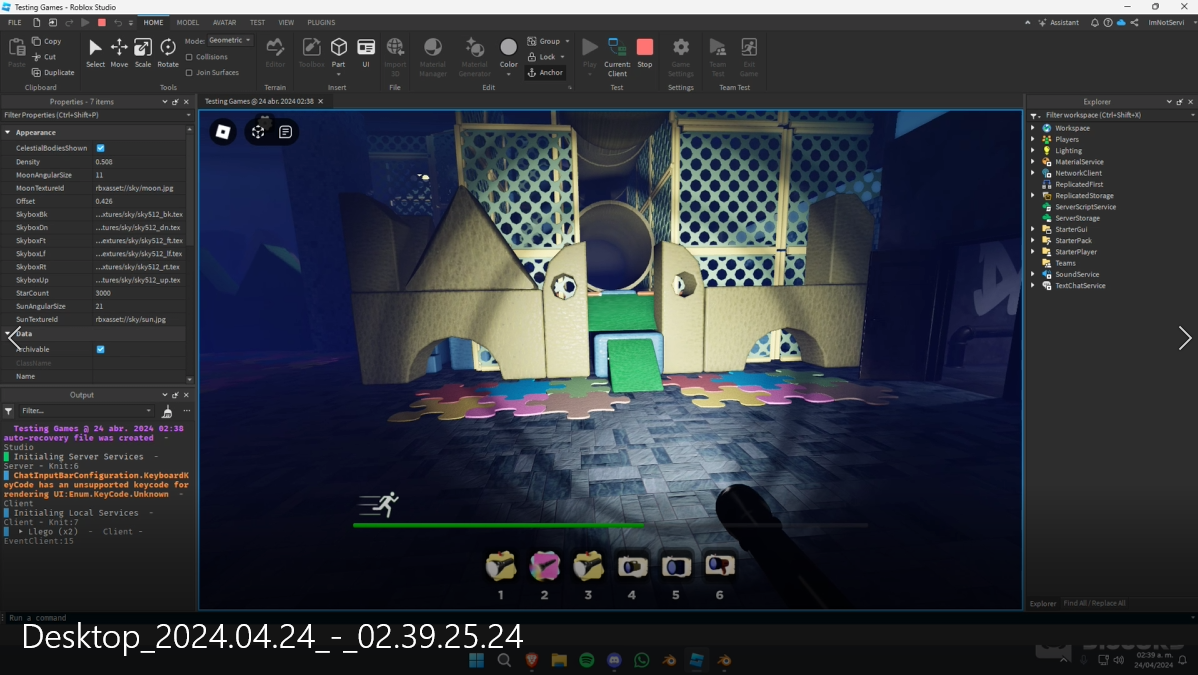The width and height of the screenshot is (1198, 675).
Task: Open File Explorer from the taskbar
Action: coord(559,660)
